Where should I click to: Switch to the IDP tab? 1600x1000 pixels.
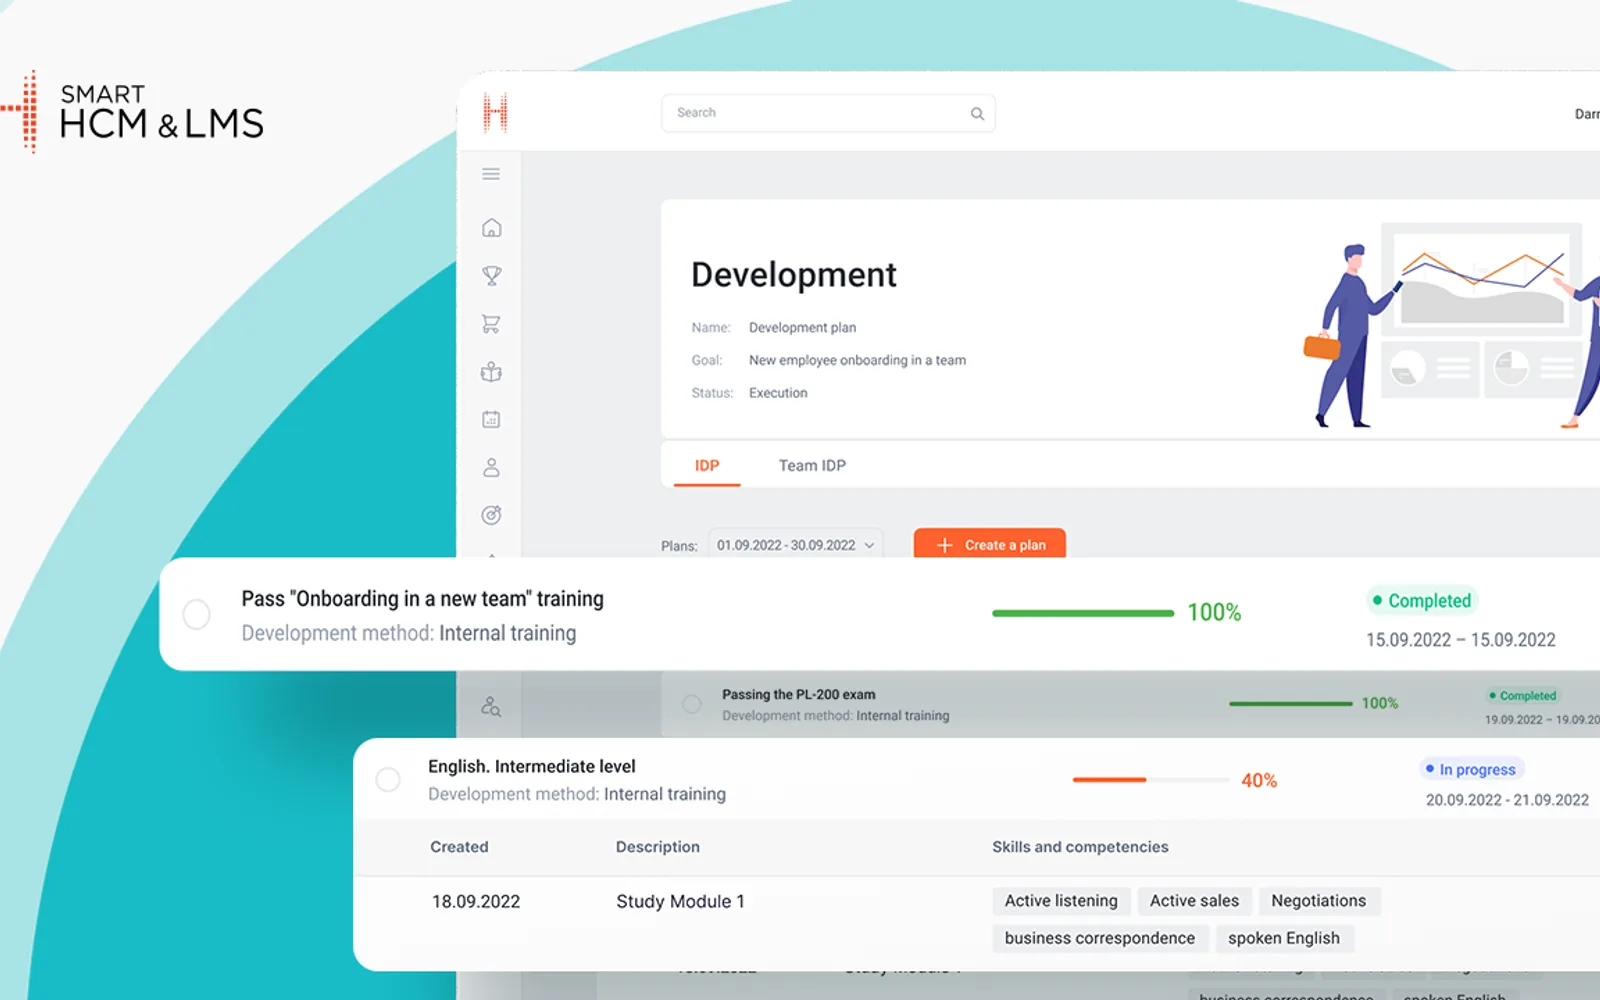(707, 466)
